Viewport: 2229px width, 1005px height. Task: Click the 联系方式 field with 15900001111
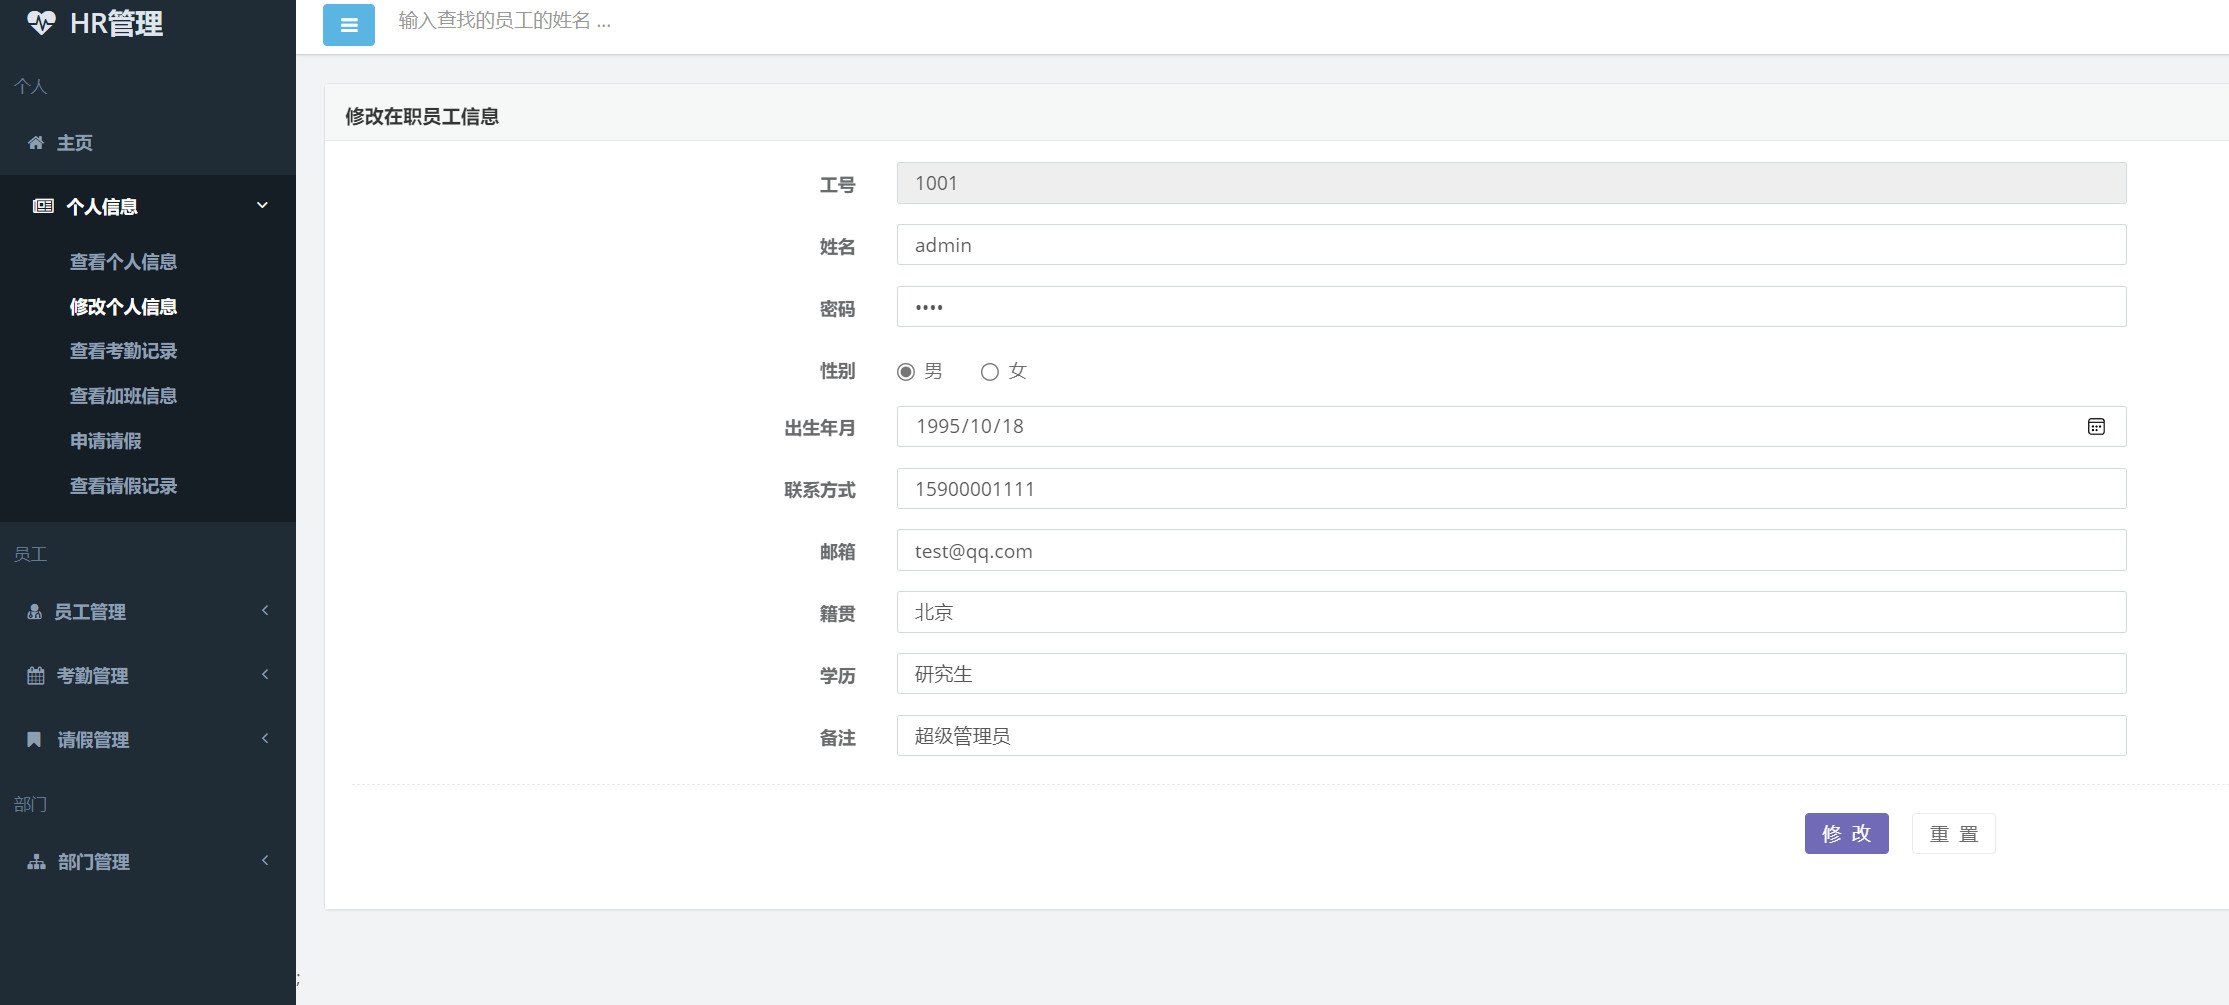(1511, 489)
